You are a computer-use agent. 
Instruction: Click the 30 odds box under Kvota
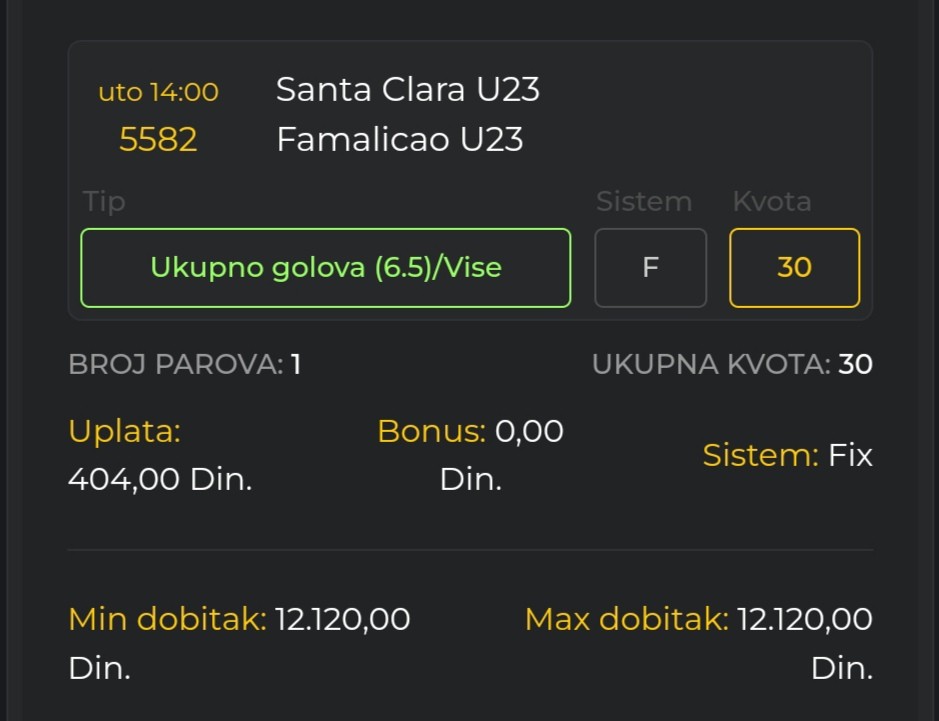[794, 268]
